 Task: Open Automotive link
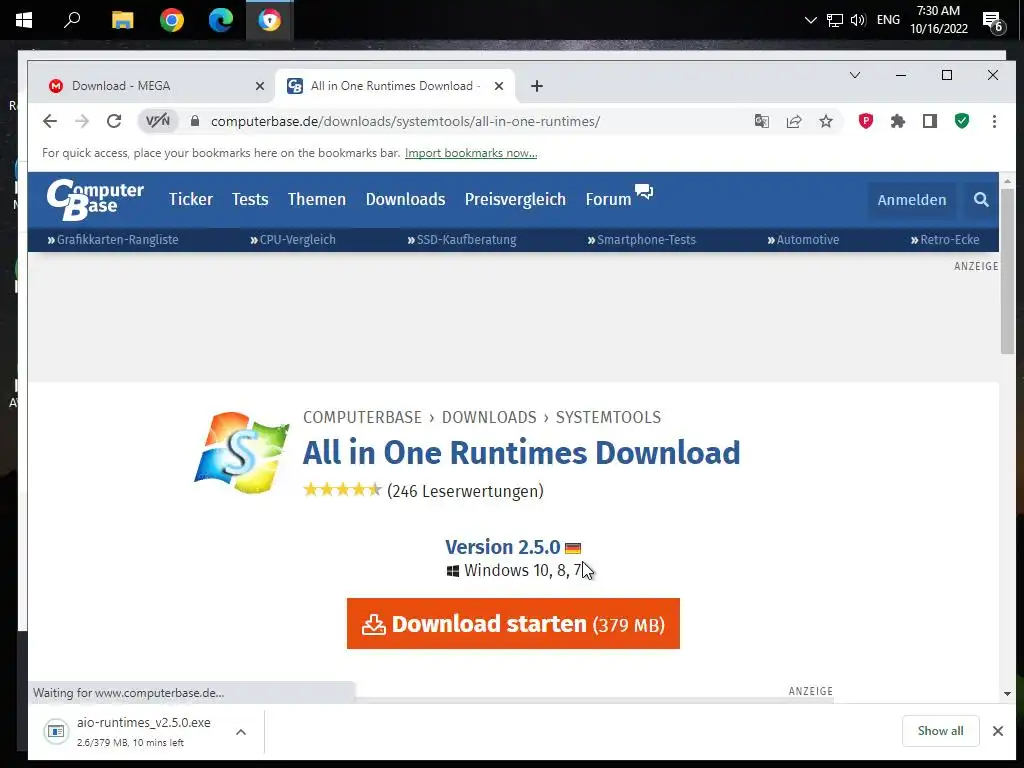click(x=803, y=240)
